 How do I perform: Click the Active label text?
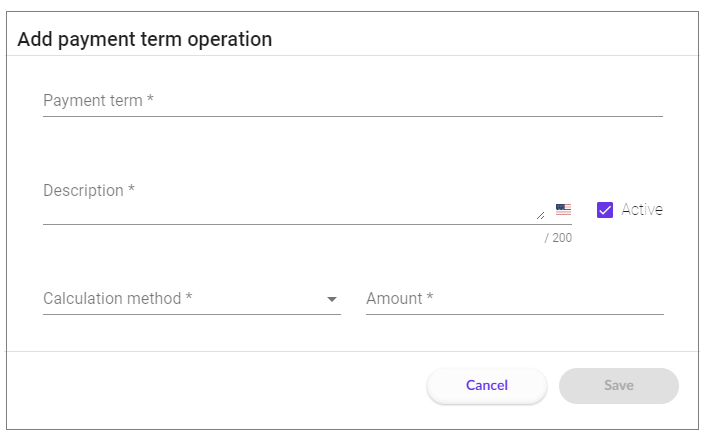coord(641,210)
